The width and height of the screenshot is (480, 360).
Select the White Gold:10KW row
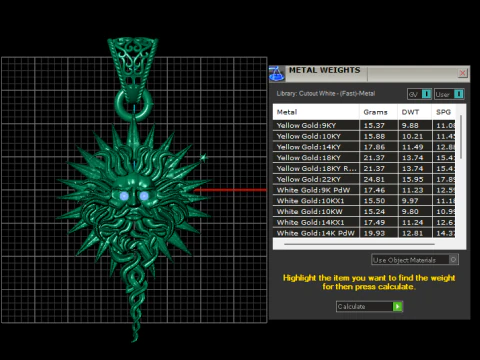[x=364, y=211]
